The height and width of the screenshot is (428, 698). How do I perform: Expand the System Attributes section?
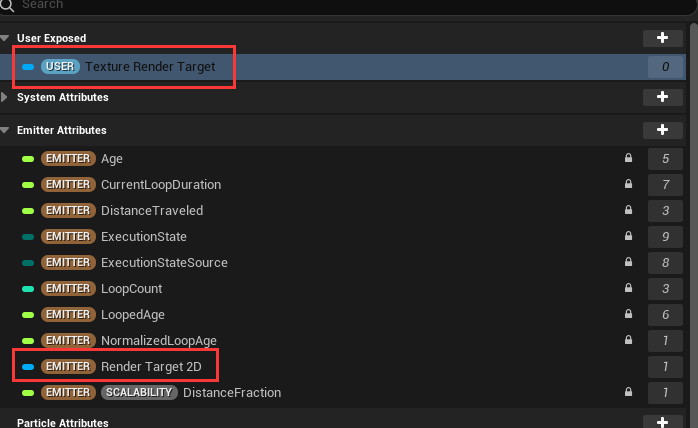[4, 97]
